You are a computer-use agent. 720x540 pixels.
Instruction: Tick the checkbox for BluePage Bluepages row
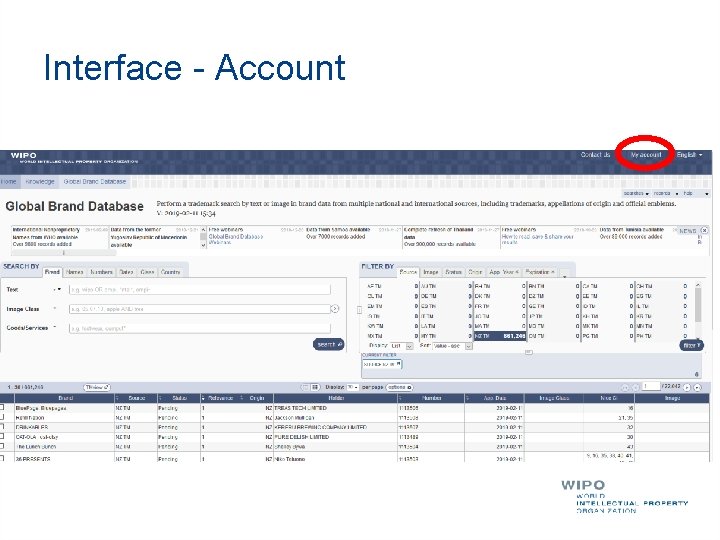[x=2, y=407]
